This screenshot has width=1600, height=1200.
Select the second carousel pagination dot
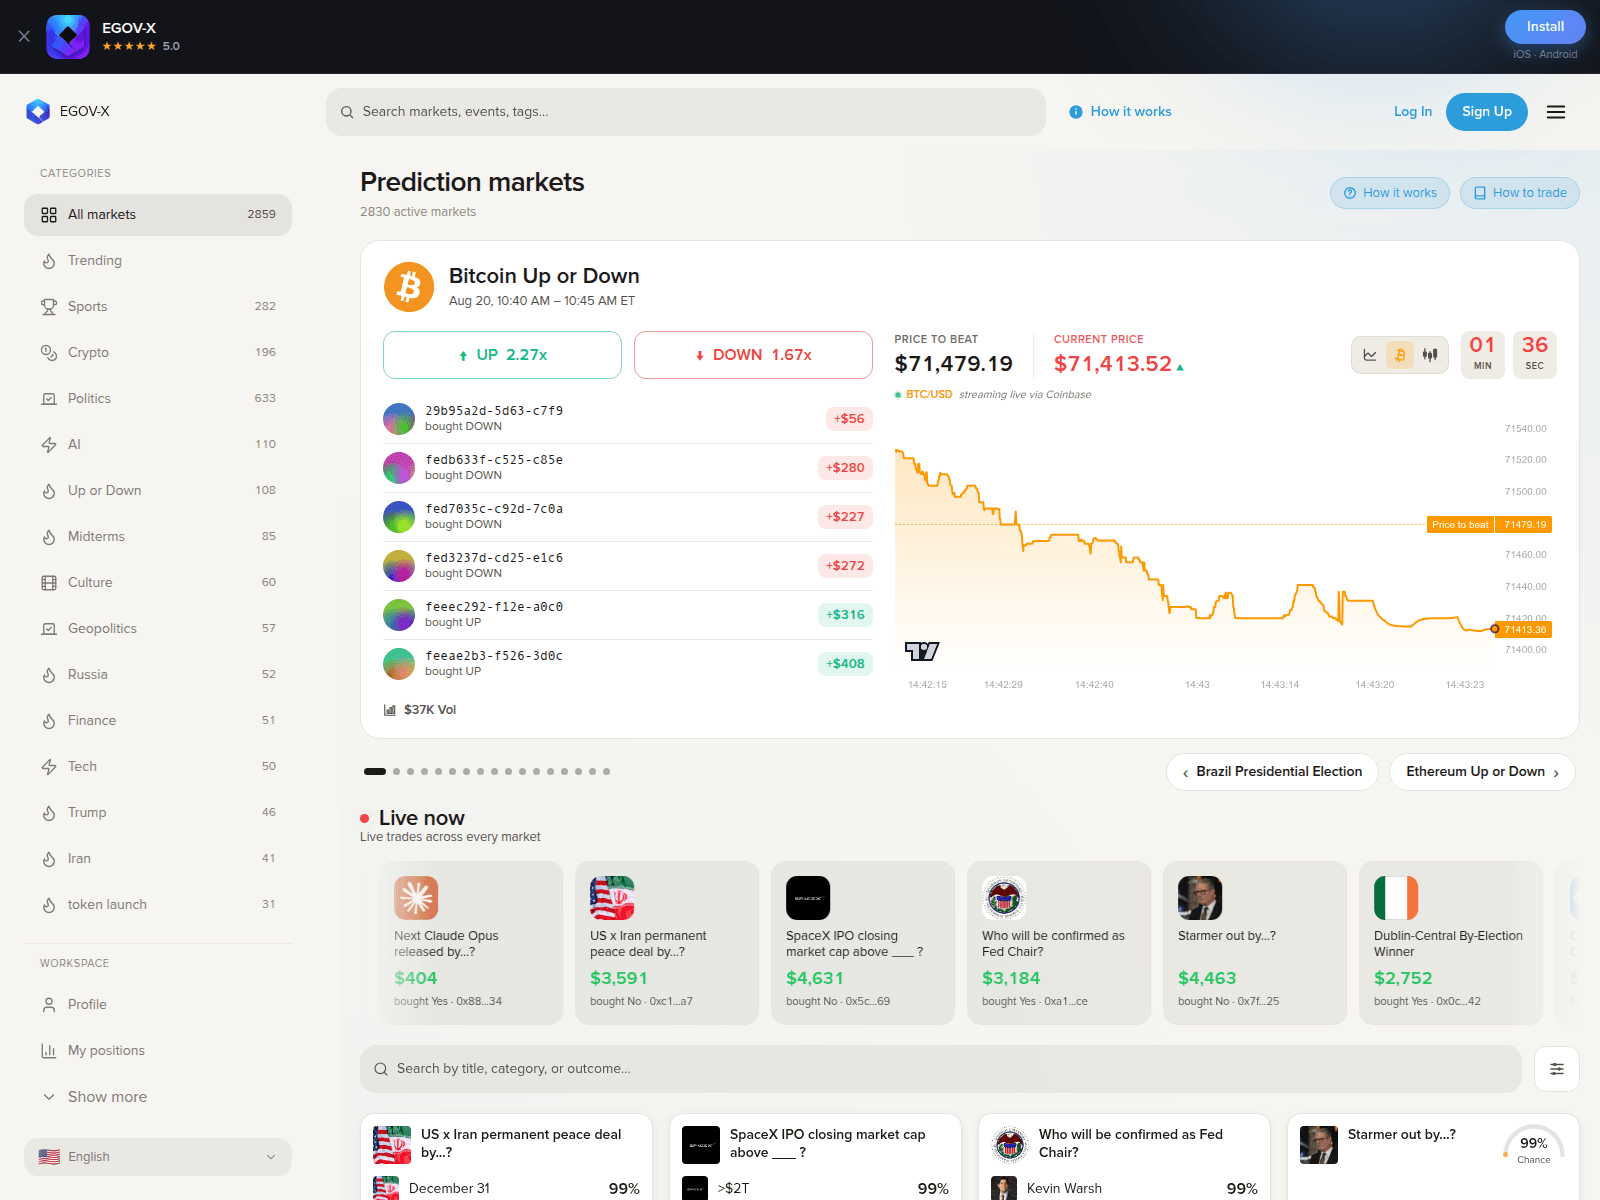point(397,772)
